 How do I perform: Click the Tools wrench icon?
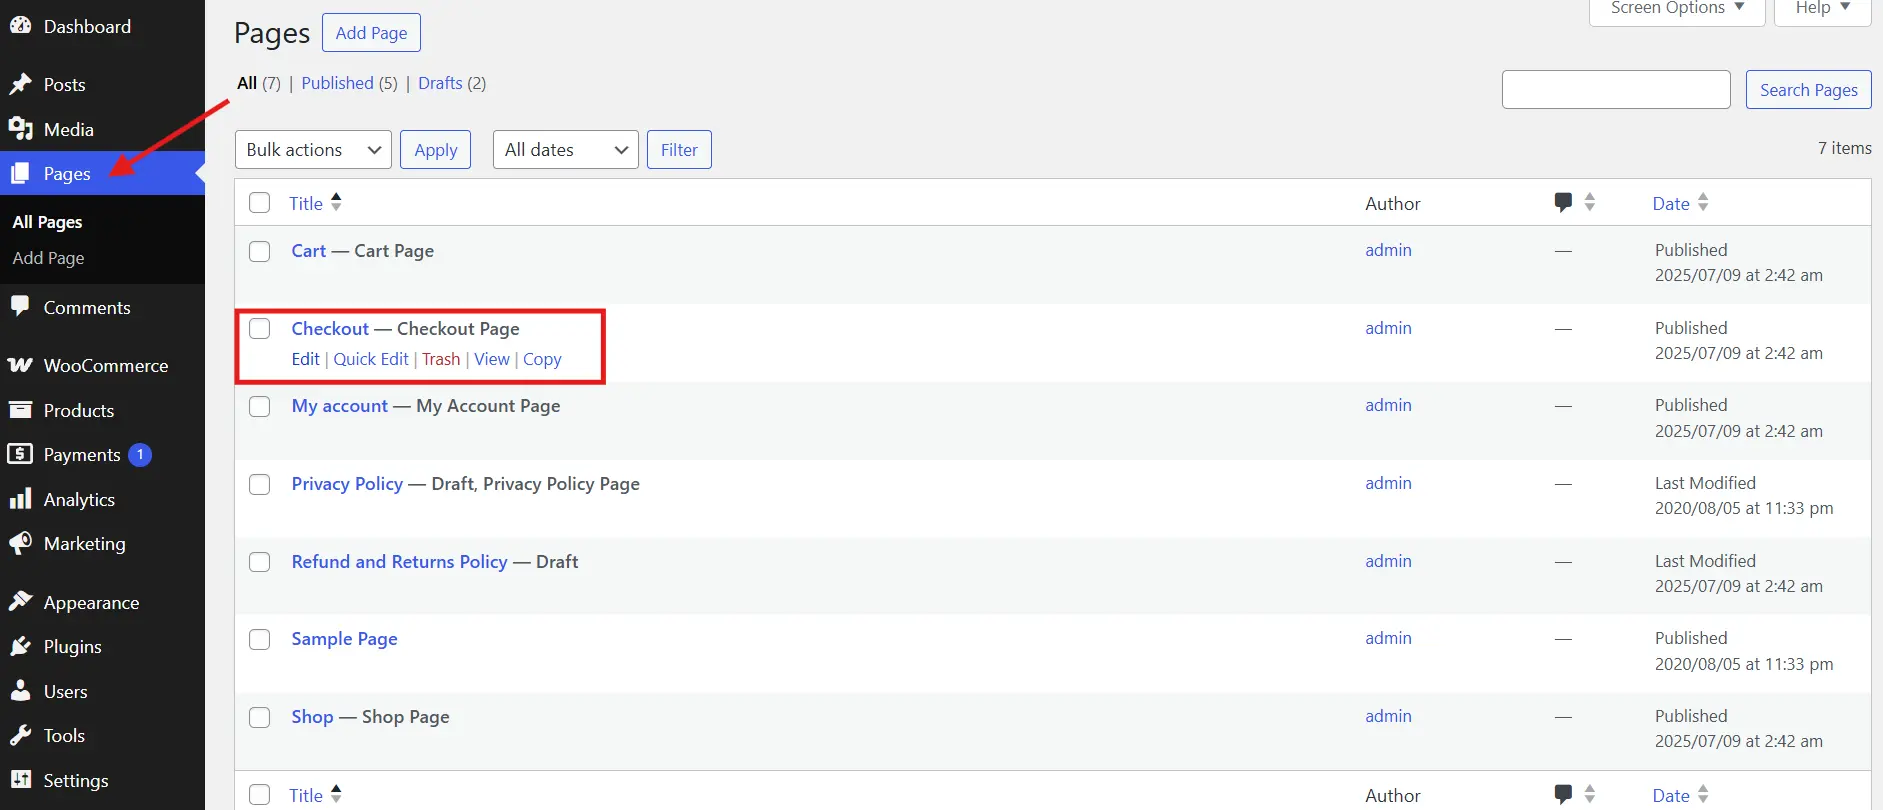tap(20, 735)
